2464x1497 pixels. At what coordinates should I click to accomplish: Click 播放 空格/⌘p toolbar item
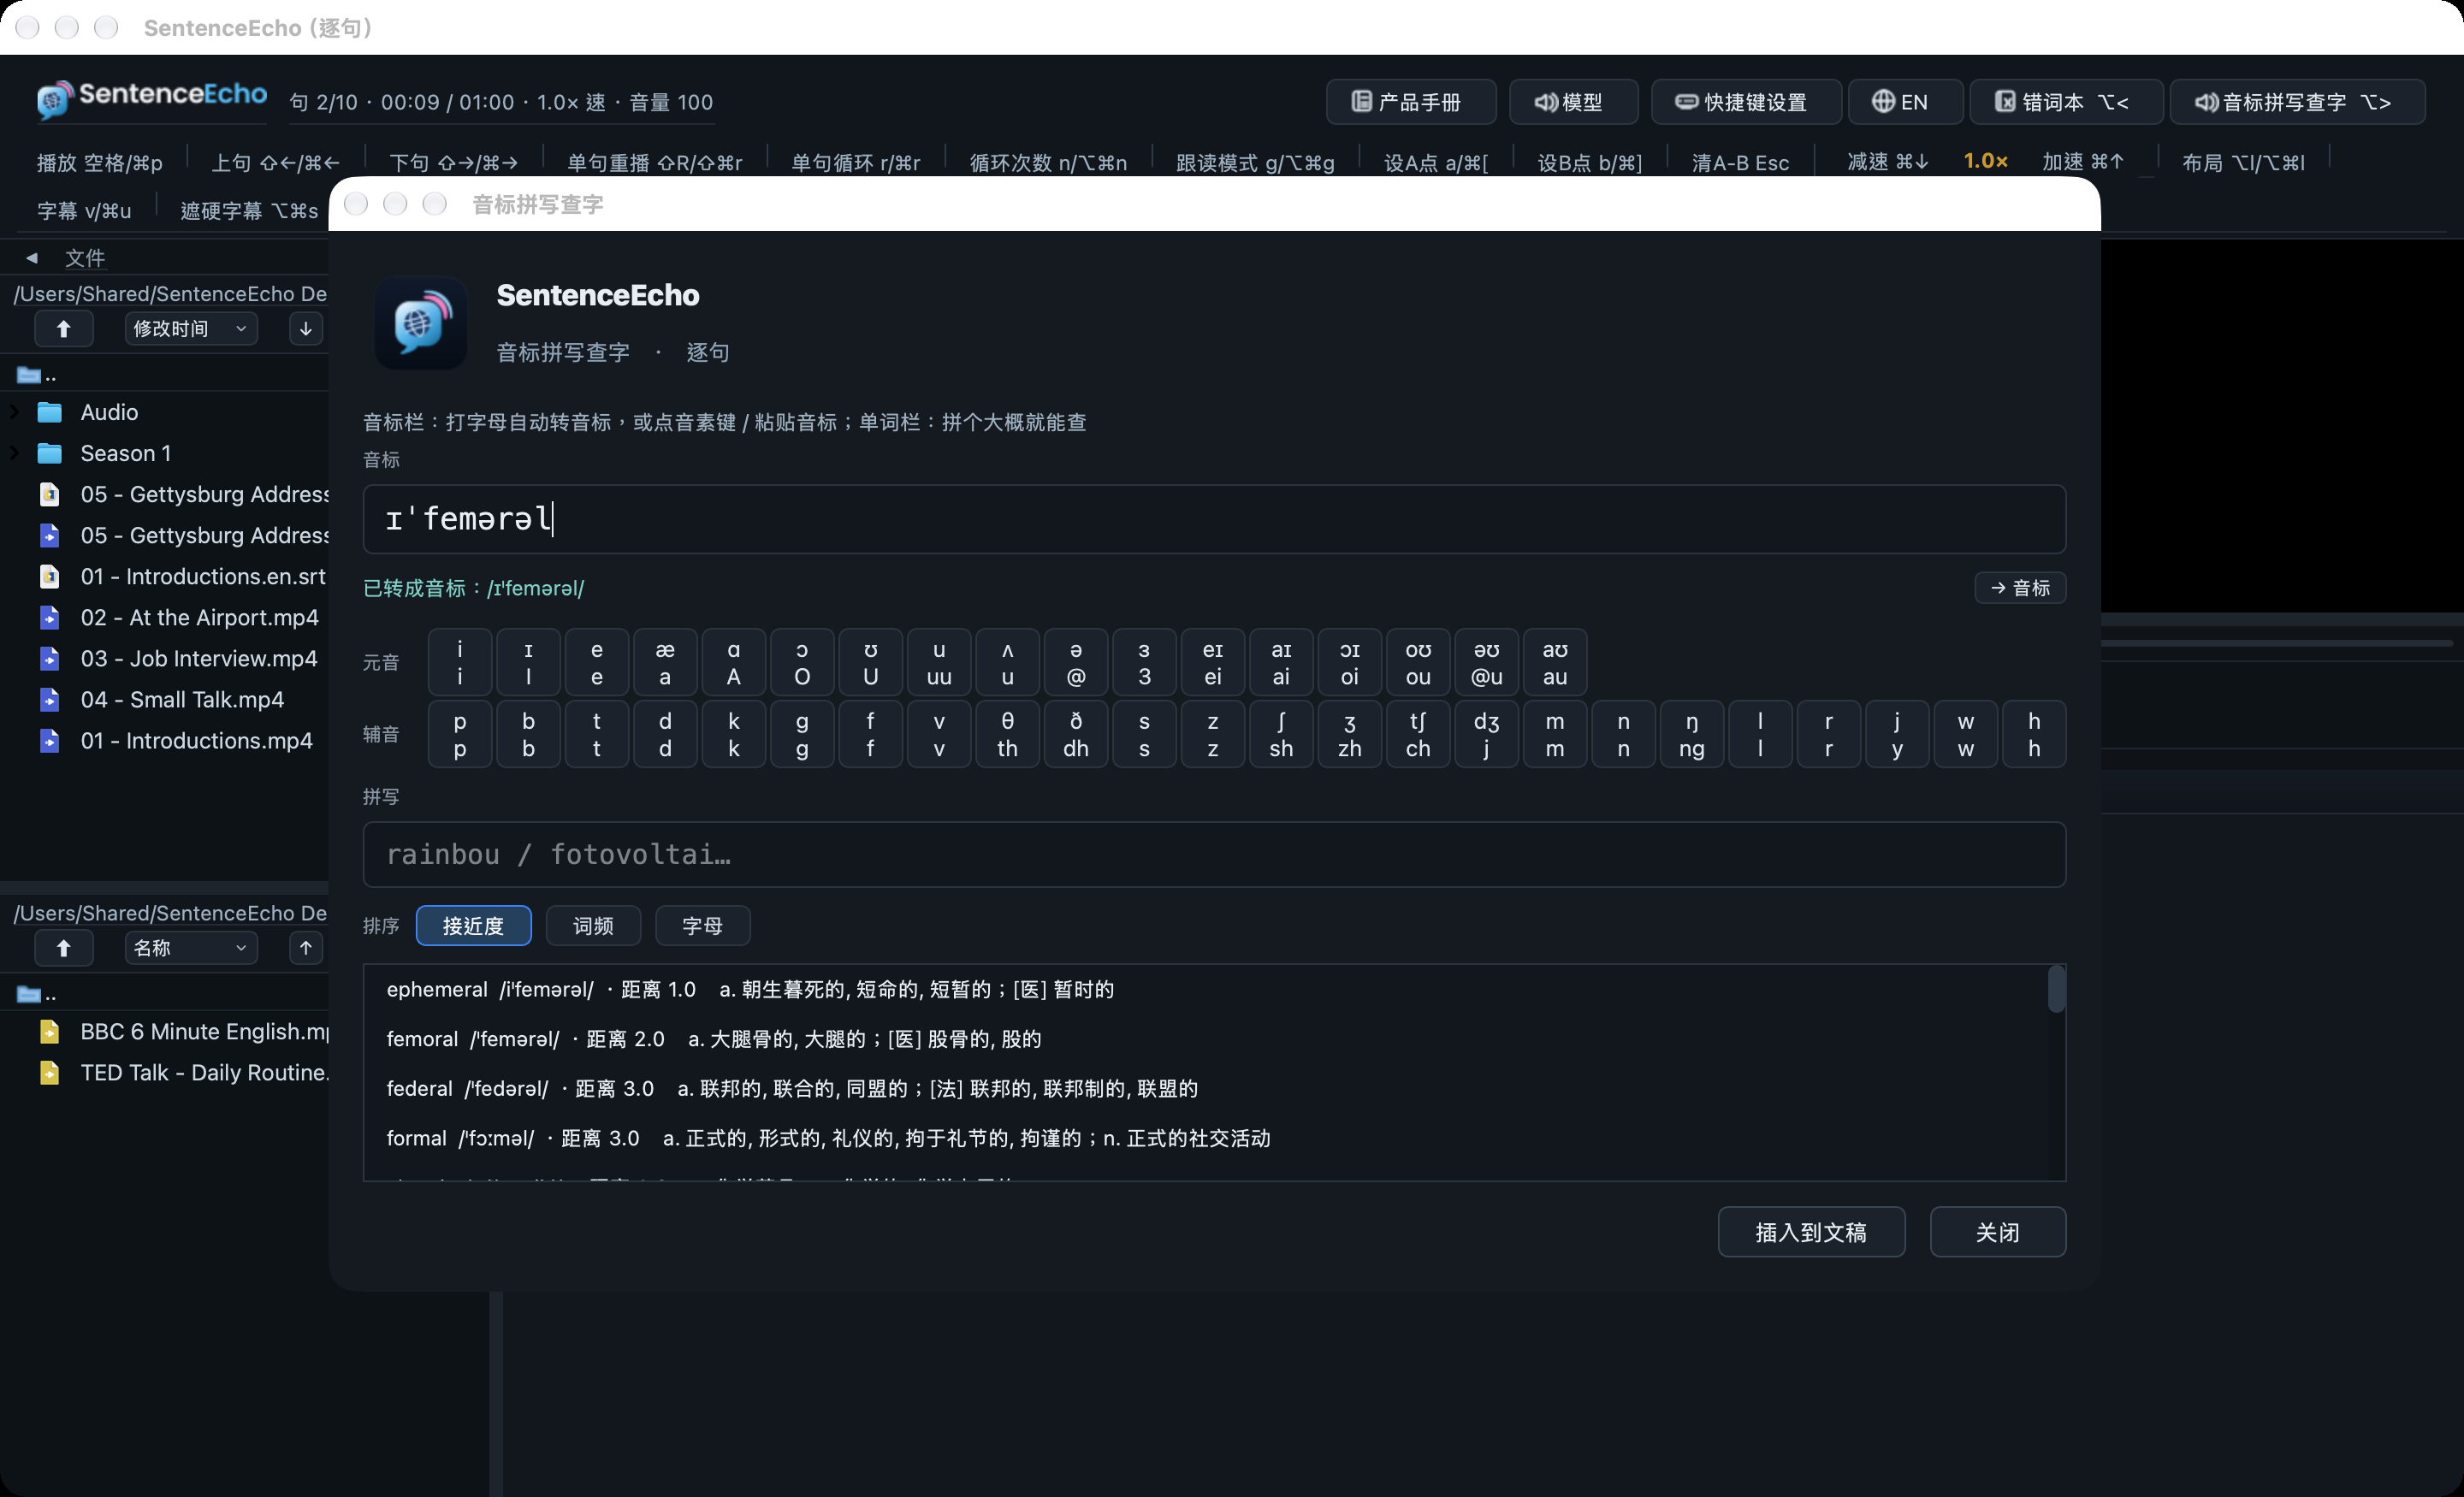click(100, 162)
